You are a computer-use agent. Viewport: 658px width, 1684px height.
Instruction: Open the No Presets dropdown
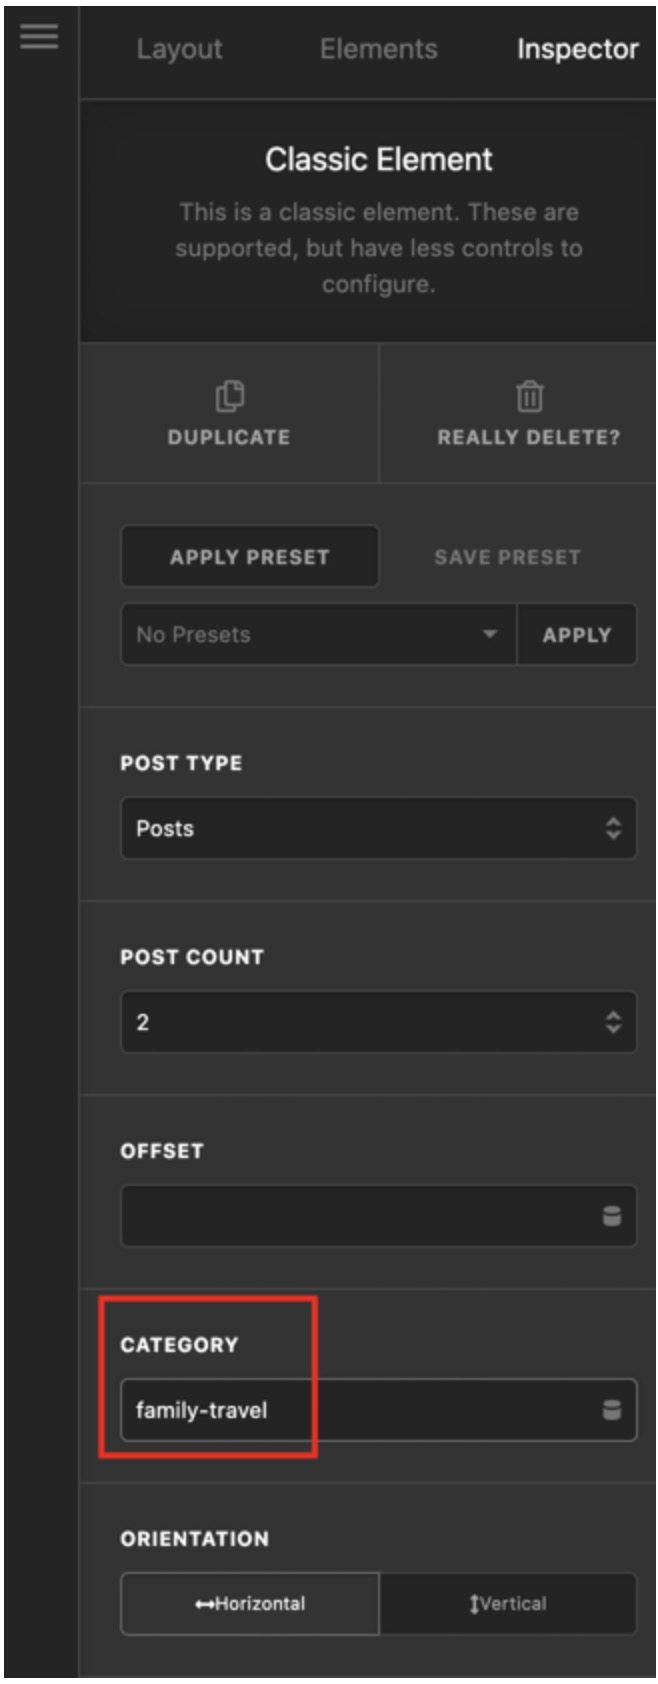pos(319,634)
